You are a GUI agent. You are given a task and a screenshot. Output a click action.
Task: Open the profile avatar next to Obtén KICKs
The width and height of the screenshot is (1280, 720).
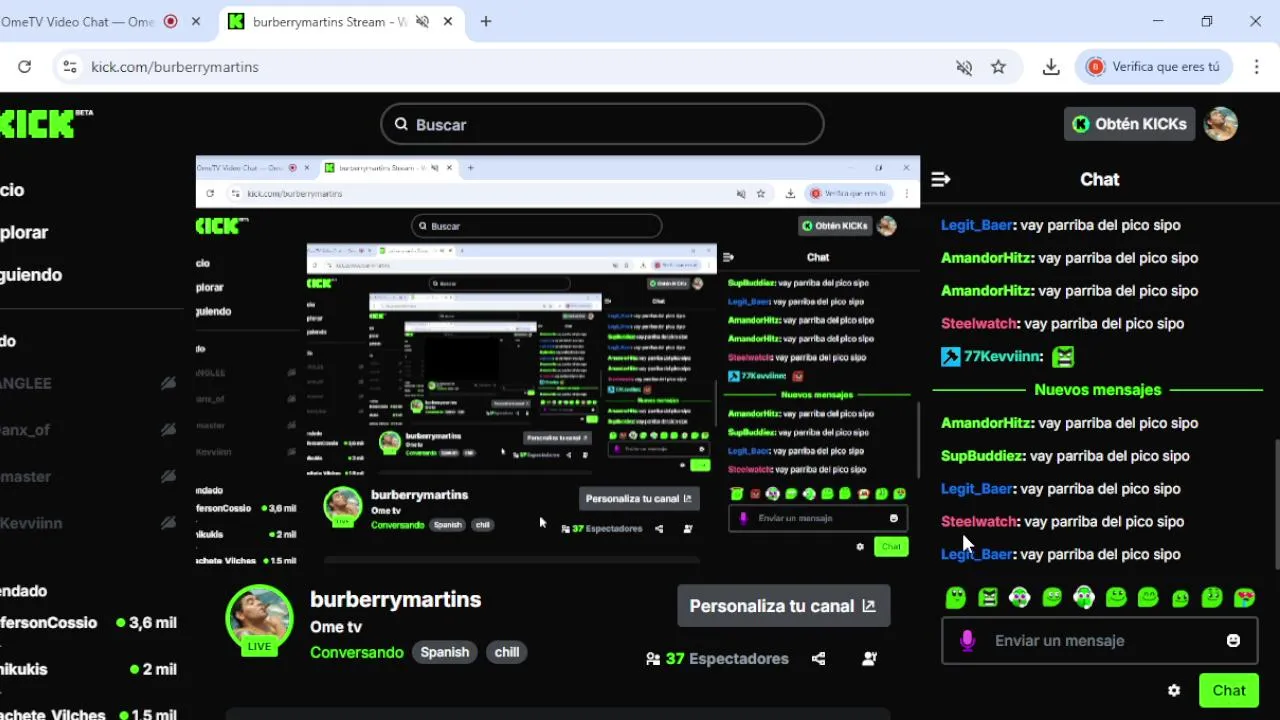point(1220,124)
